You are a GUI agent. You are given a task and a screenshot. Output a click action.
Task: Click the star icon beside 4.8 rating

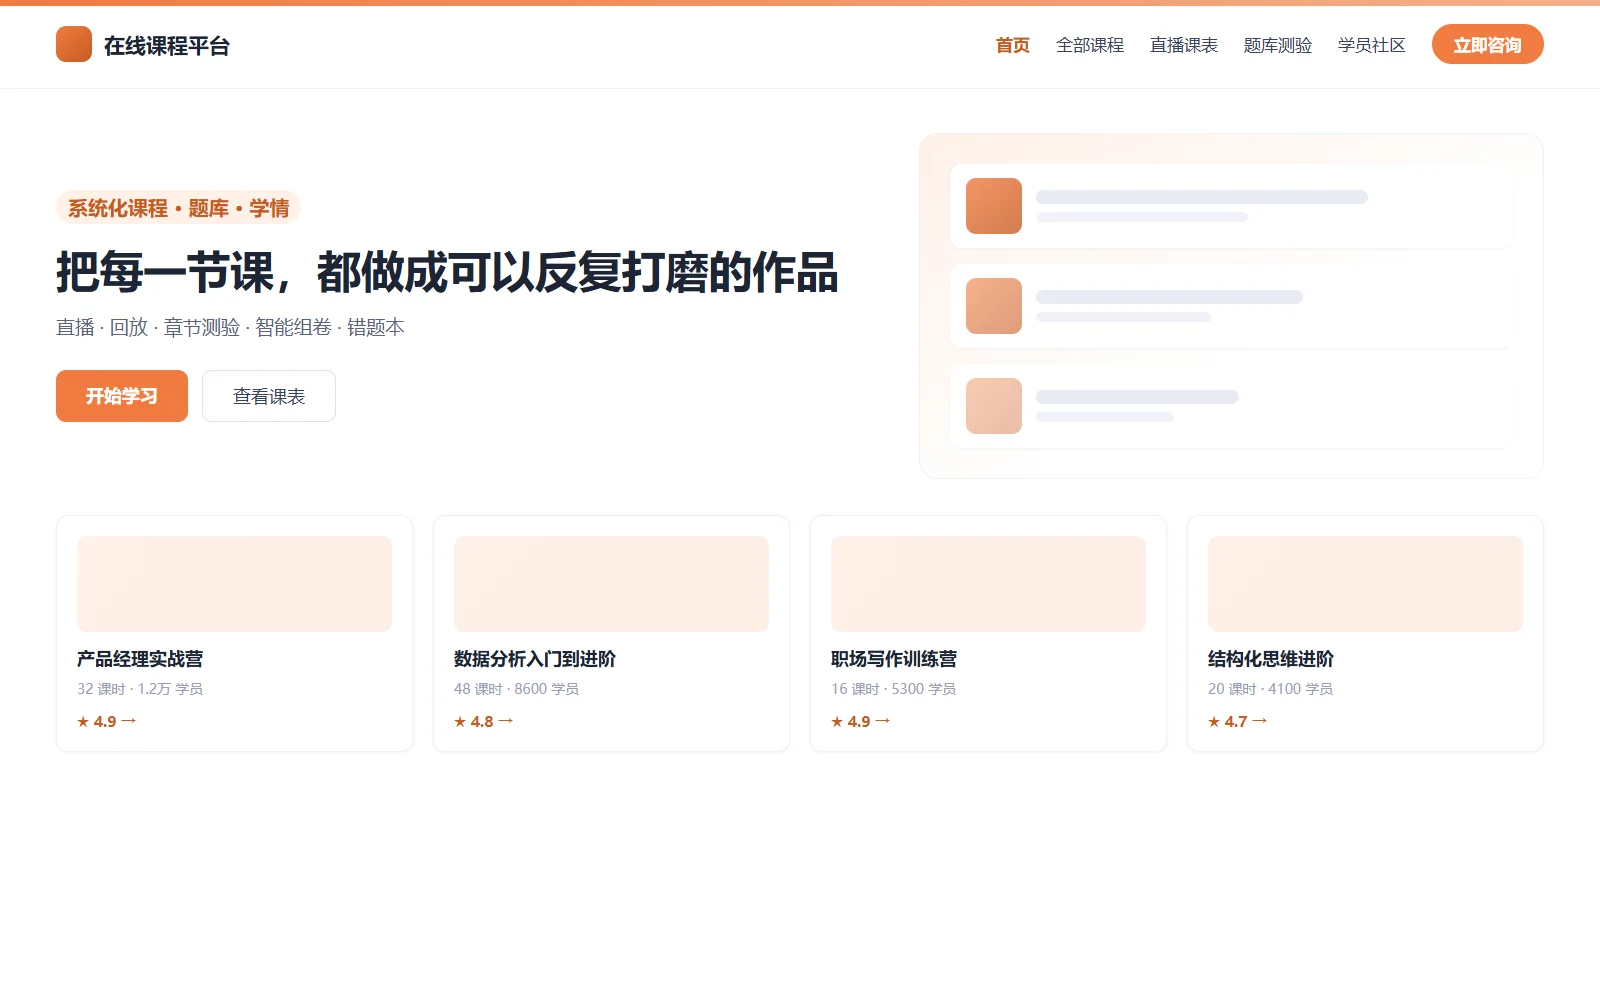coord(460,722)
